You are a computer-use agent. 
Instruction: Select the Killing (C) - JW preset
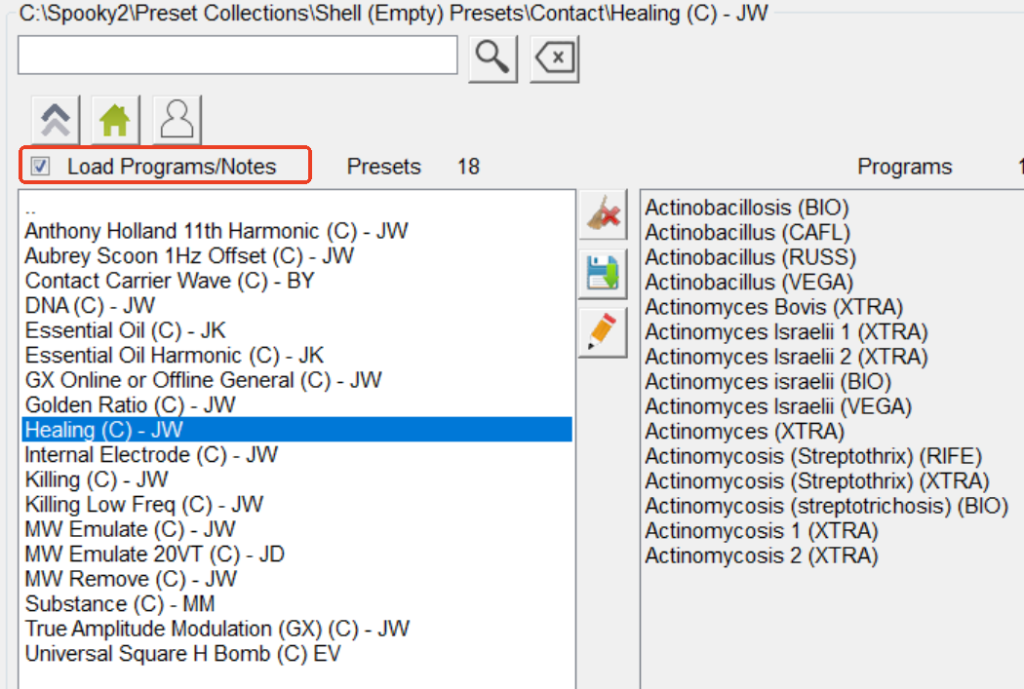(96, 480)
